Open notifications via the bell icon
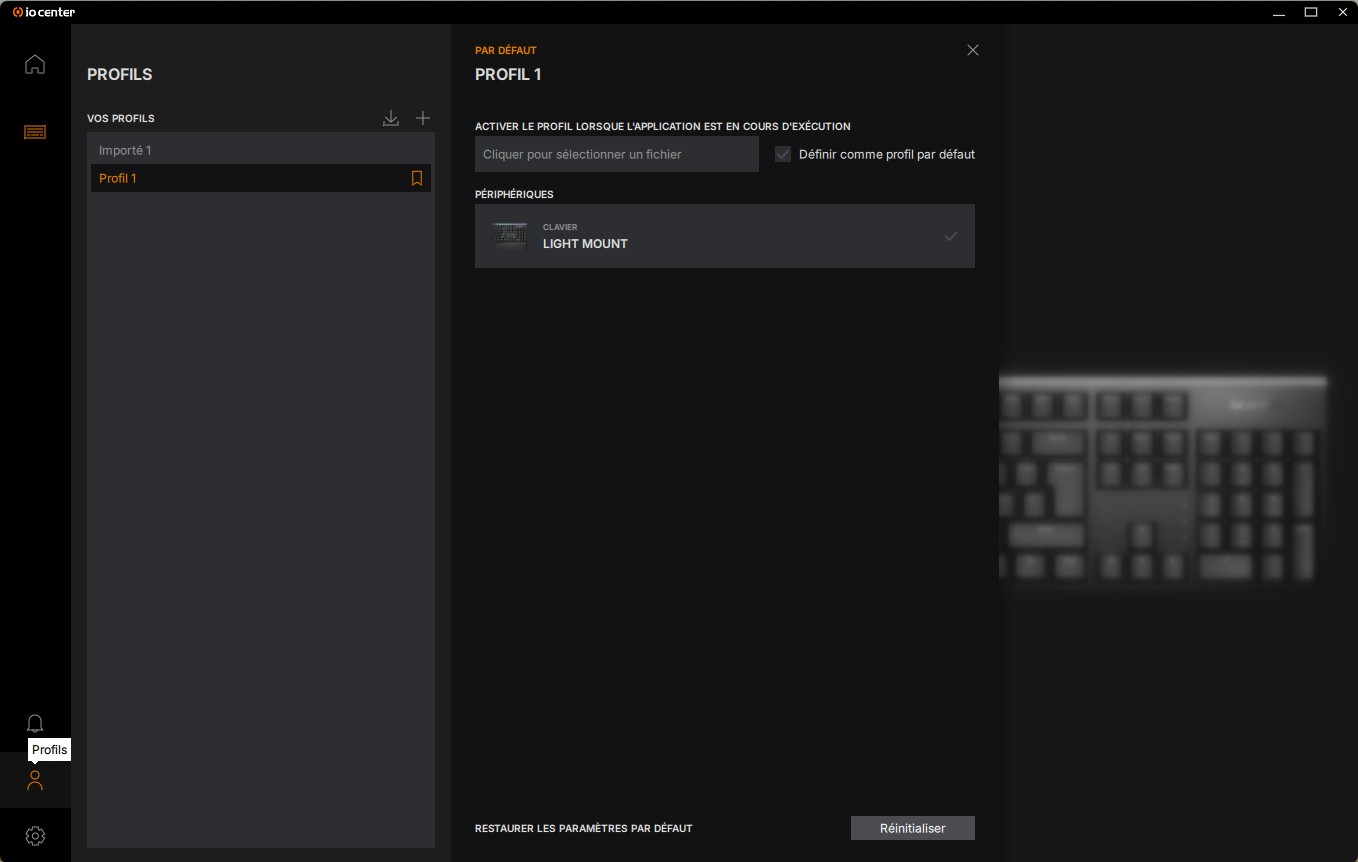This screenshot has height=862, width=1358. tap(35, 723)
